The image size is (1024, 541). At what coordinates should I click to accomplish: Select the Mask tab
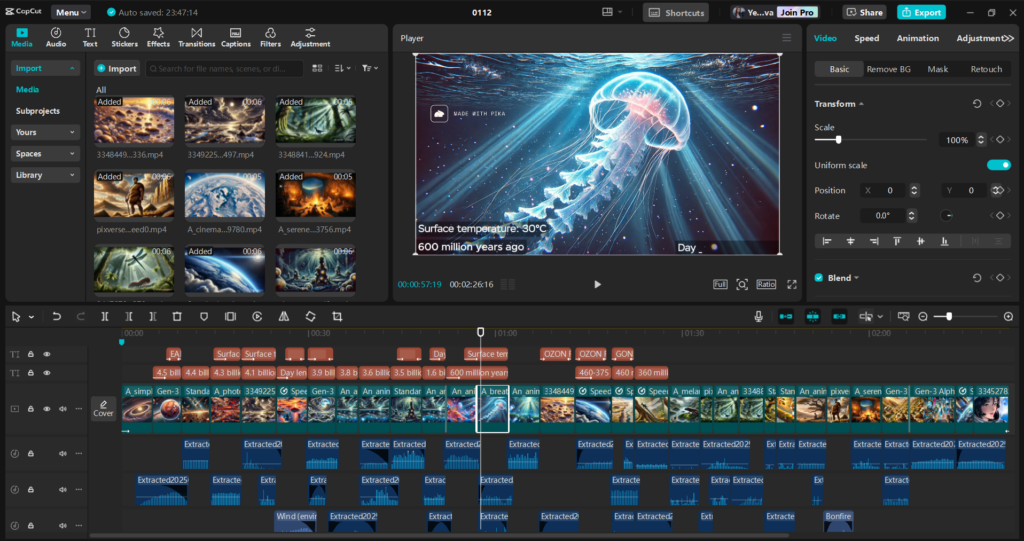pos(937,69)
